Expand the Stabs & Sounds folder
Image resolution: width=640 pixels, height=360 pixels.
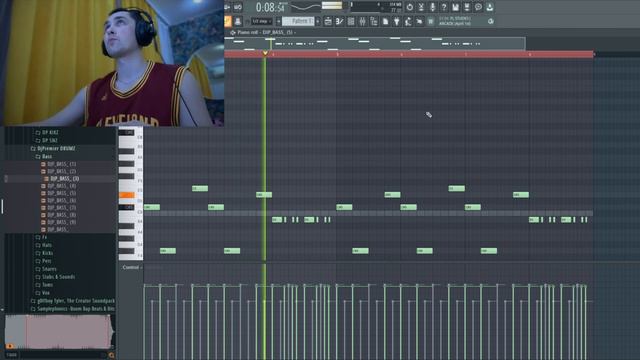pos(55,277)
